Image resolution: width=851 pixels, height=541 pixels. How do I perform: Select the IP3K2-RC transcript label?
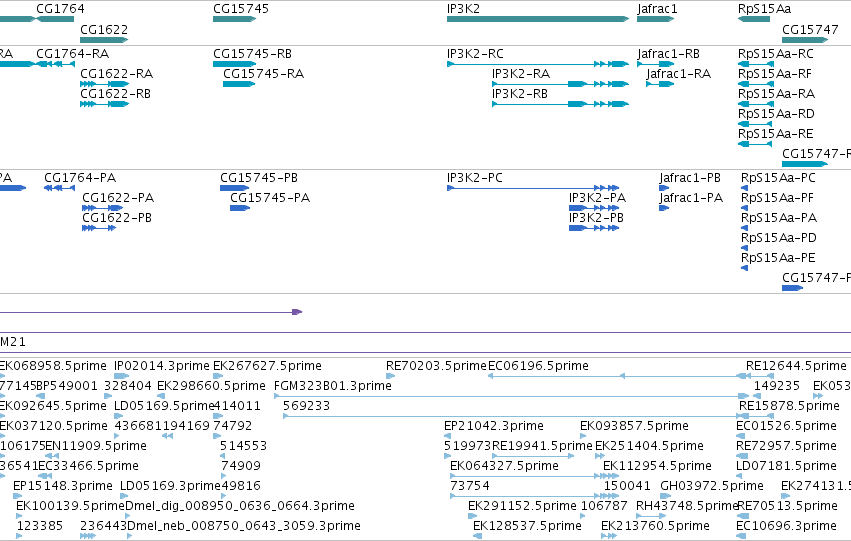click(x=475, y=54)
